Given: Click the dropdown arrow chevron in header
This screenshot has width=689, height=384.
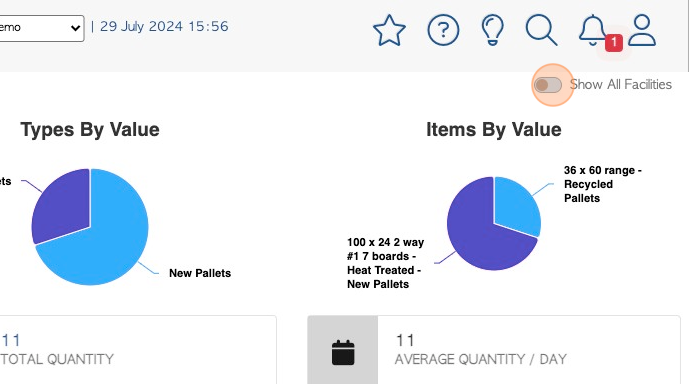Looking at the screenshot, I should 75,28.
